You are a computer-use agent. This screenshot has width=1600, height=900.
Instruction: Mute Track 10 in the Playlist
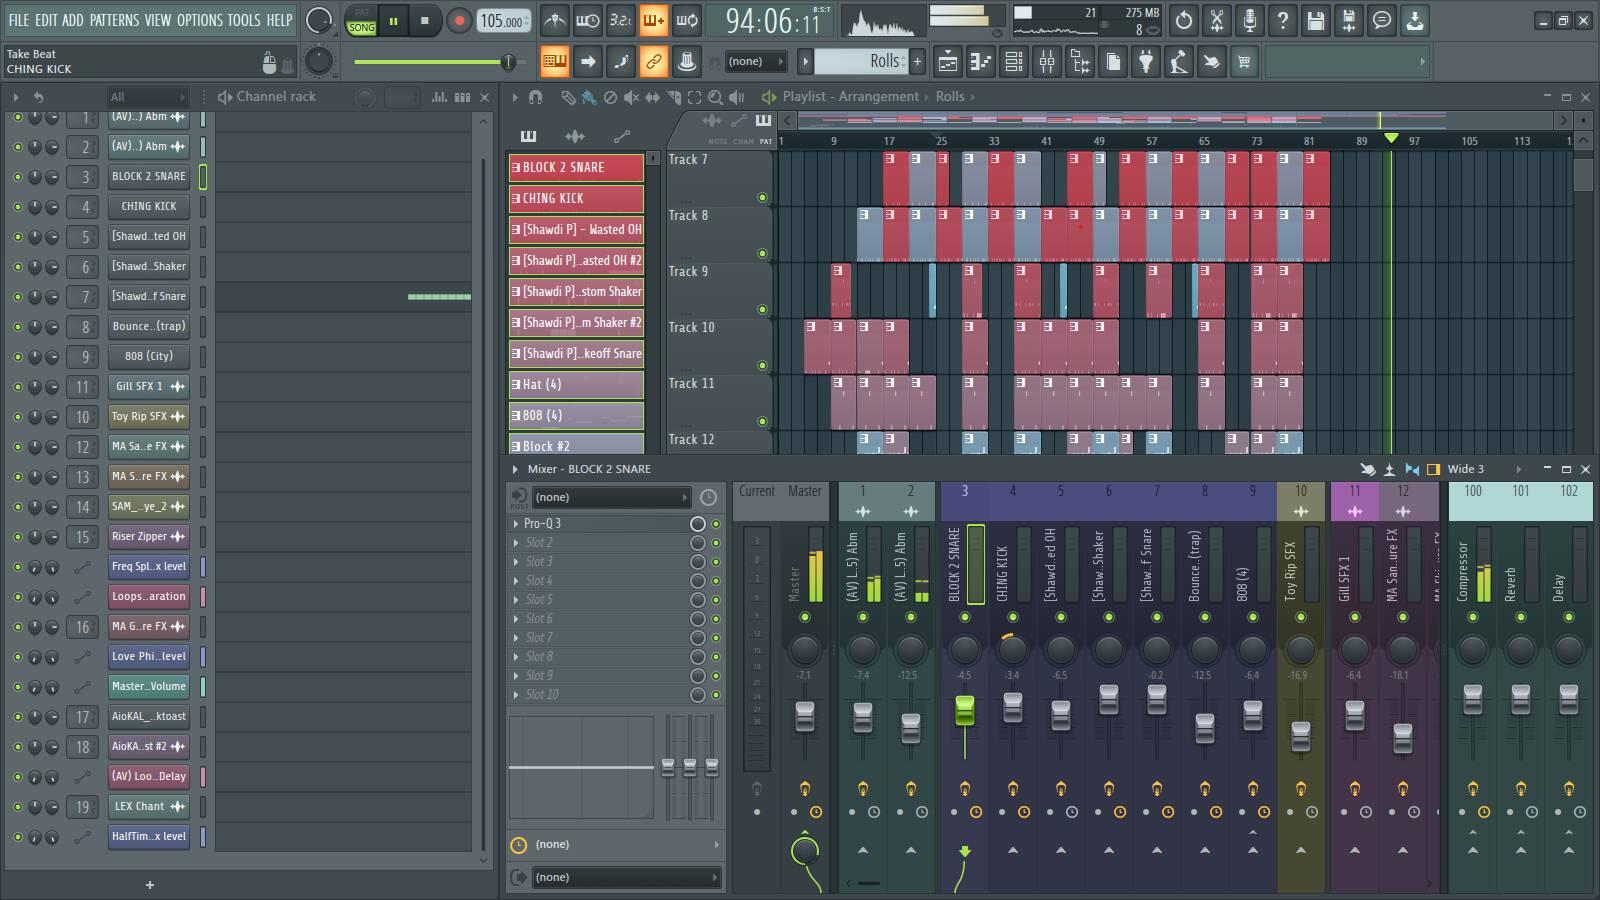click(762, 366)
